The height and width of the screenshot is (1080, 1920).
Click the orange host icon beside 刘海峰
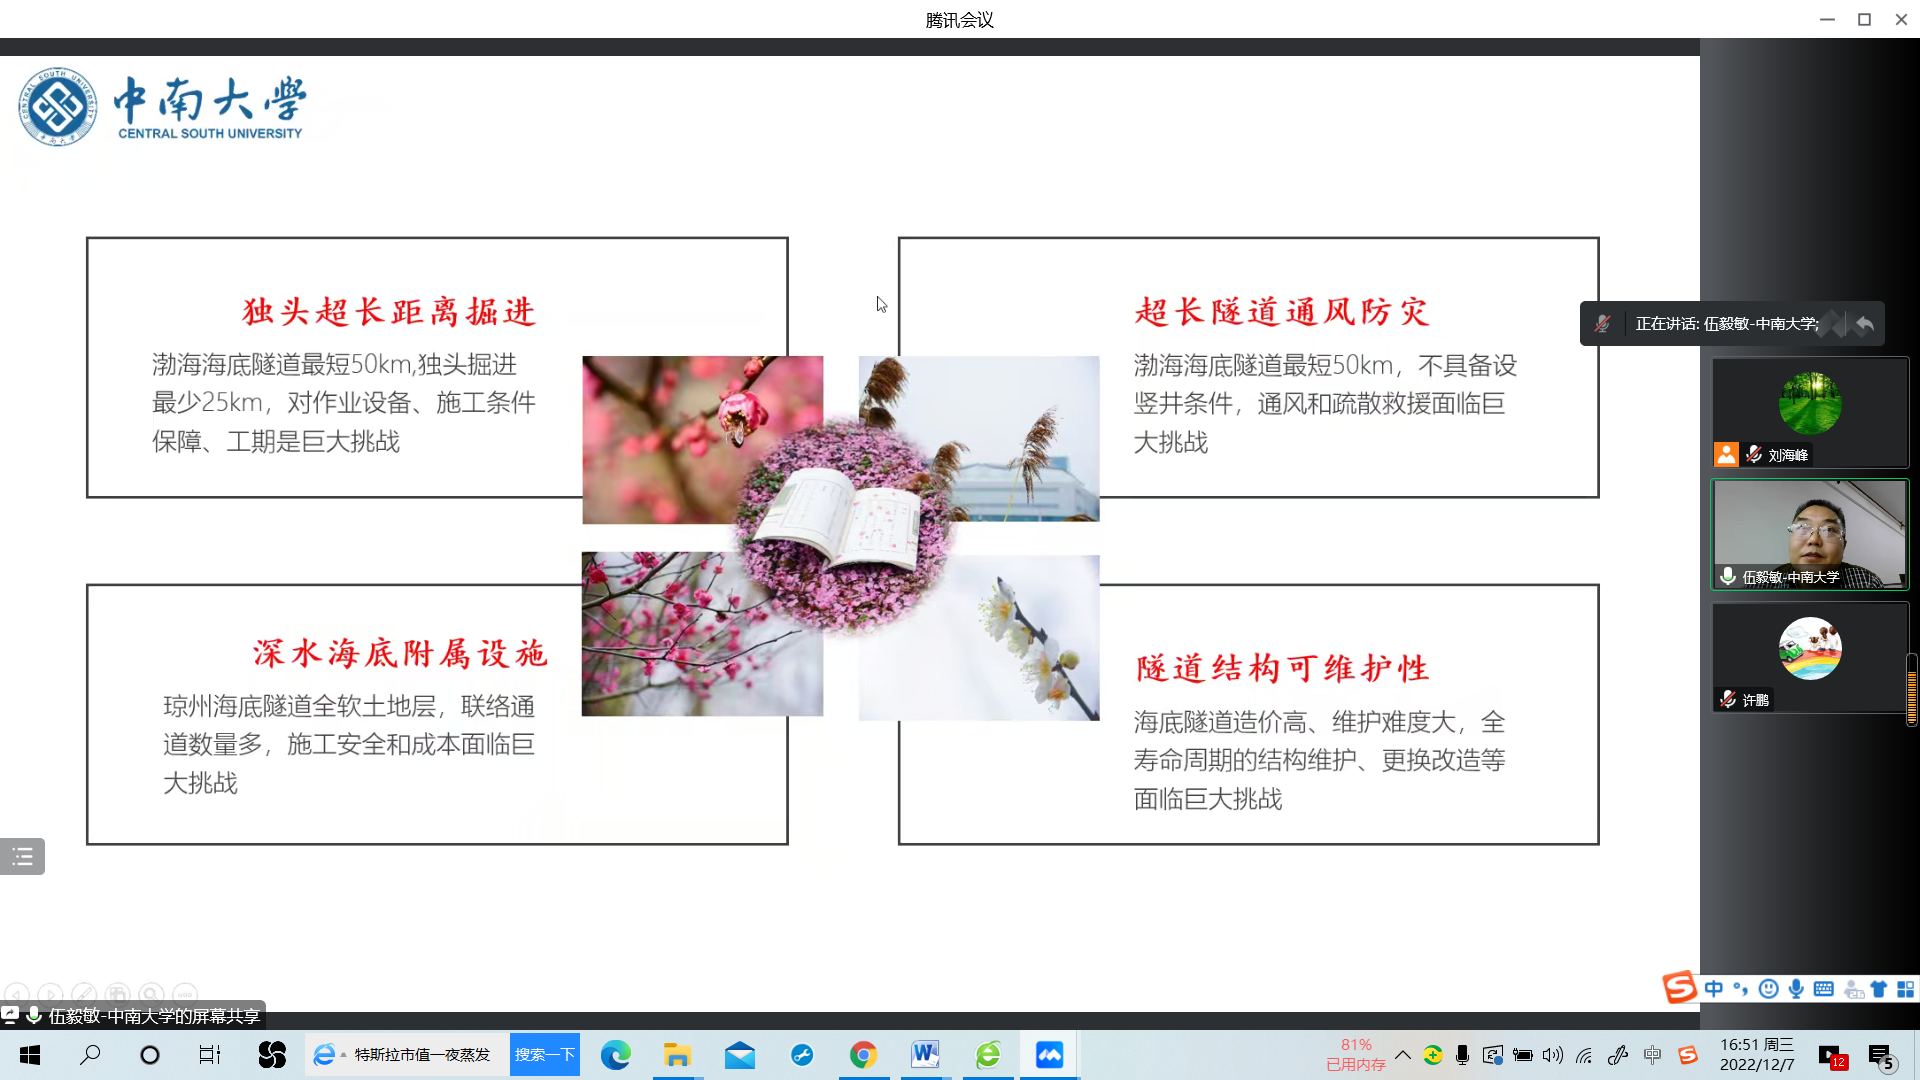click(1726, 455)
